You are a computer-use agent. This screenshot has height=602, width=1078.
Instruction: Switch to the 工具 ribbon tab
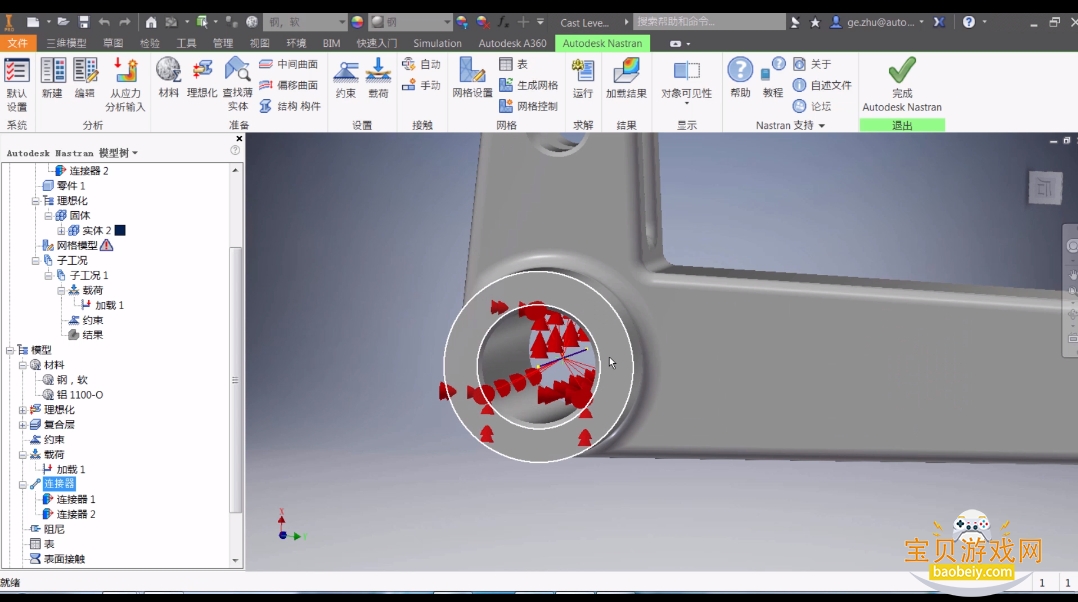(186, 43)
